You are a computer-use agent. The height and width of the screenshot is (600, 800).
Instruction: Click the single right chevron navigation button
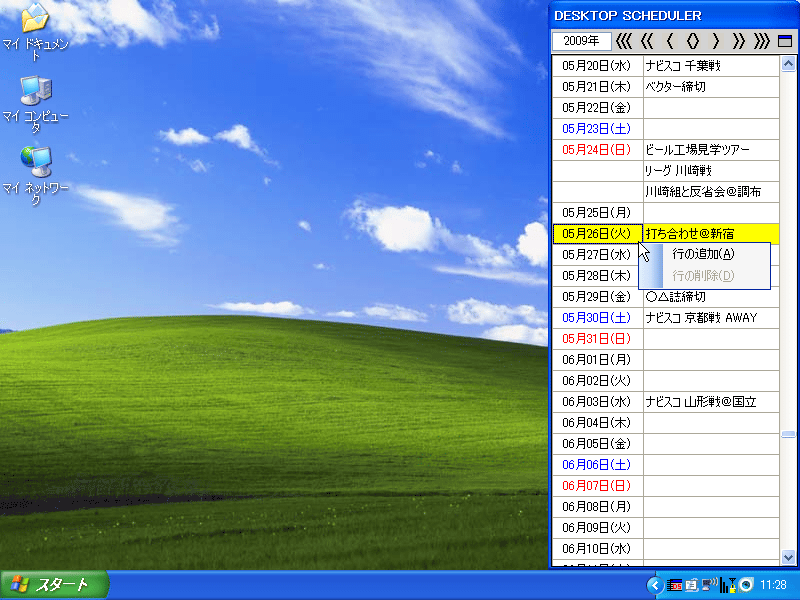pyautogui.click(x=715, y=41)
